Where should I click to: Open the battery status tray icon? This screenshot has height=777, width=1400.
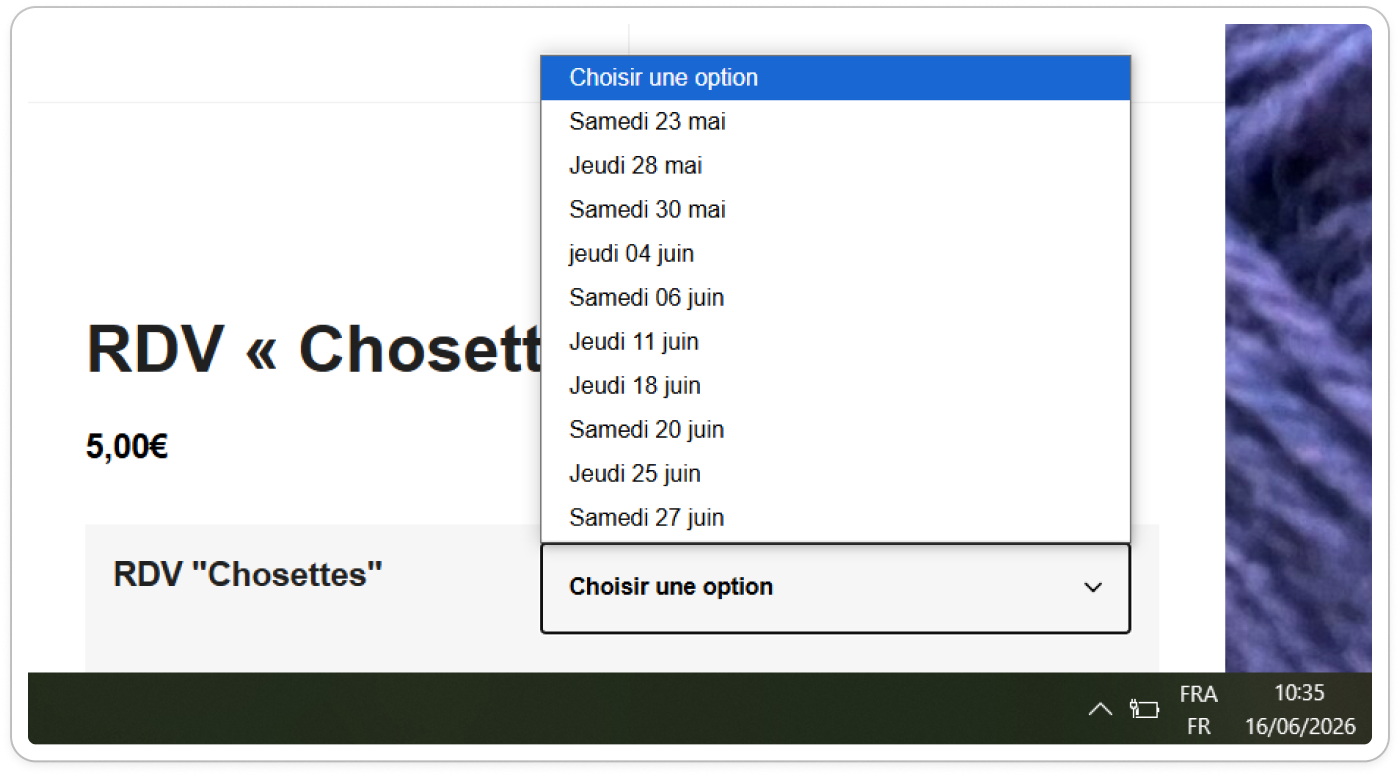click(x=1144, y=709)
